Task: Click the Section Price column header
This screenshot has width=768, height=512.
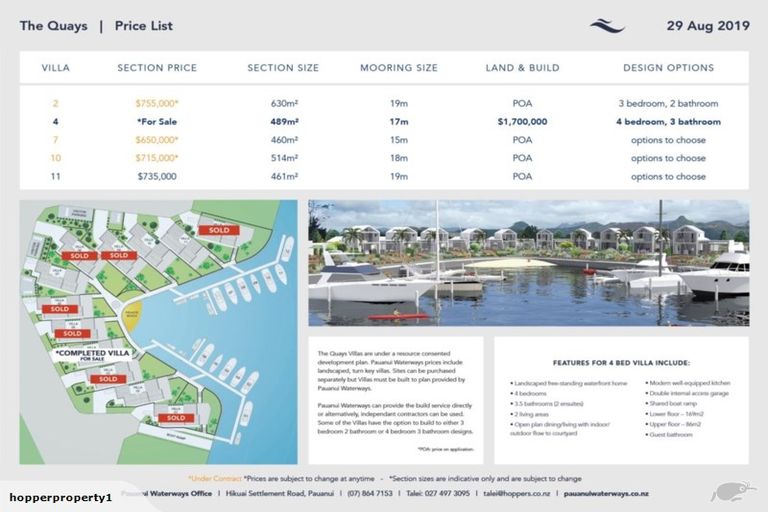Action: 157,68
